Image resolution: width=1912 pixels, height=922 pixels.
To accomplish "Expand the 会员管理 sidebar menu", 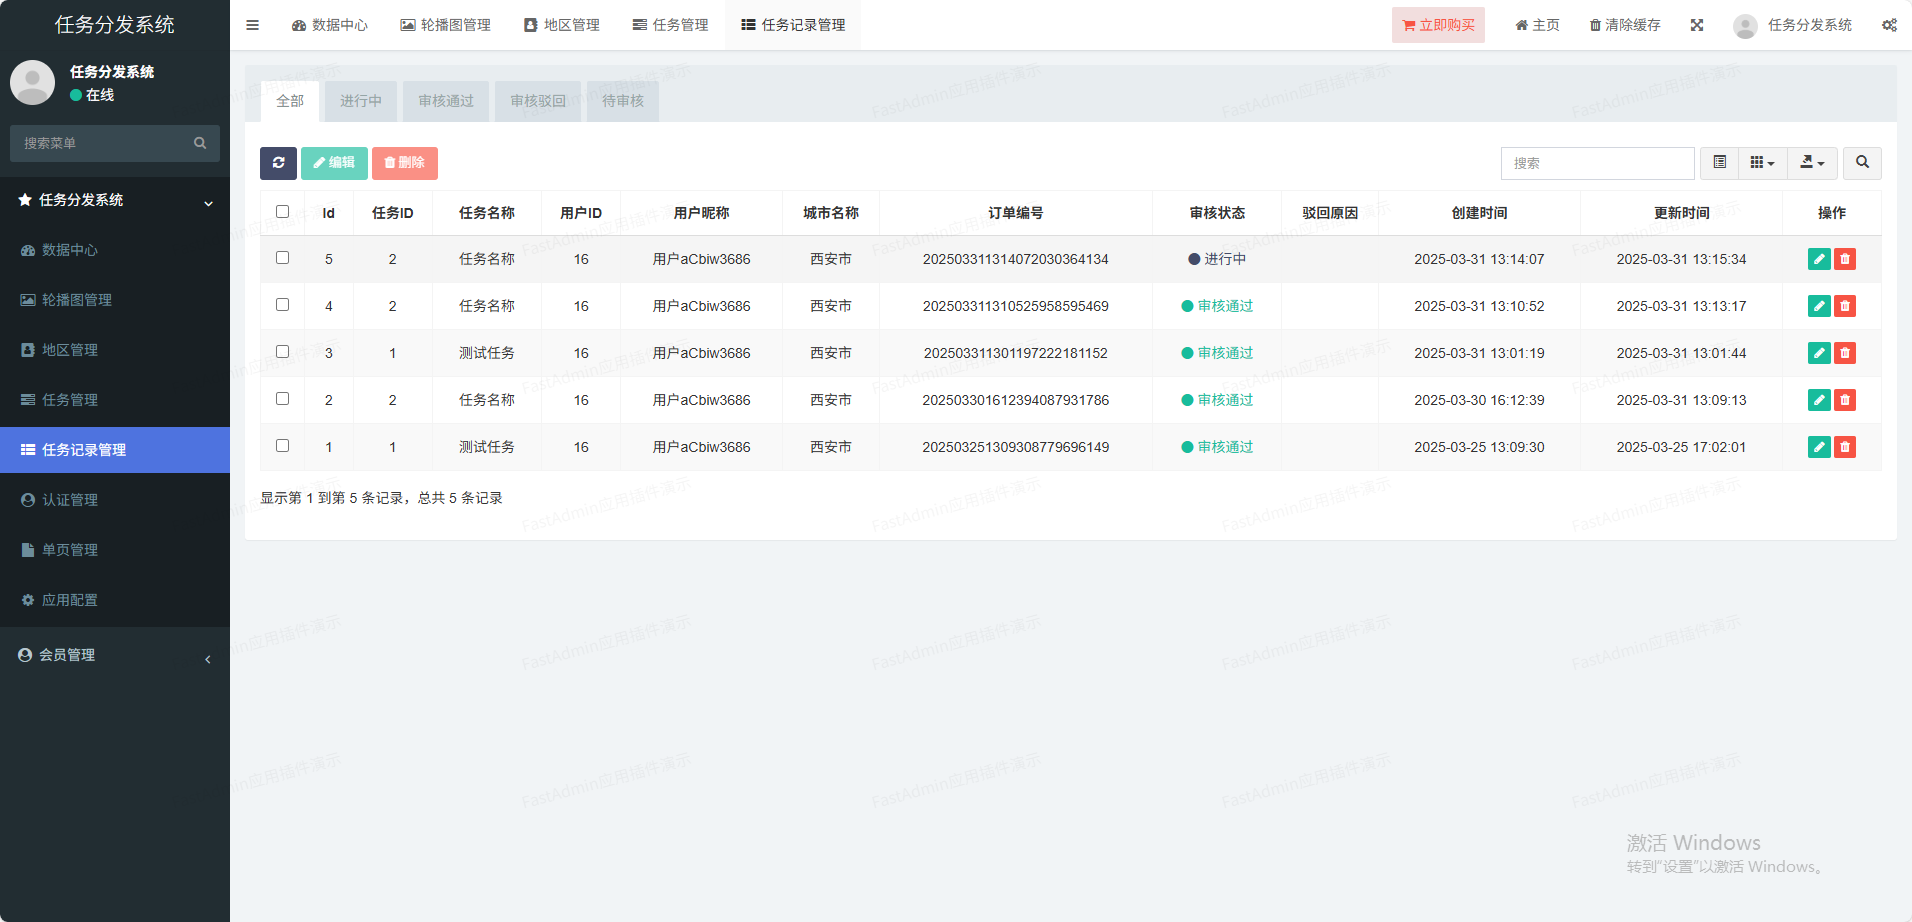I will (115, 655).
